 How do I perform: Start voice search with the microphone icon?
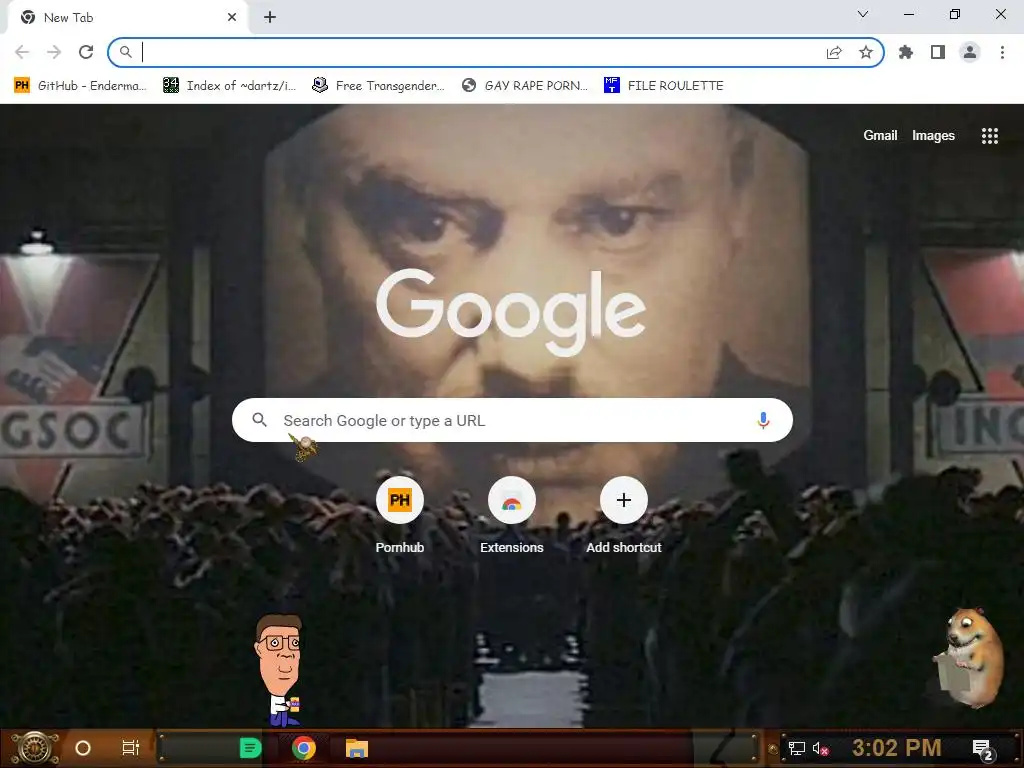coord(763,420)
